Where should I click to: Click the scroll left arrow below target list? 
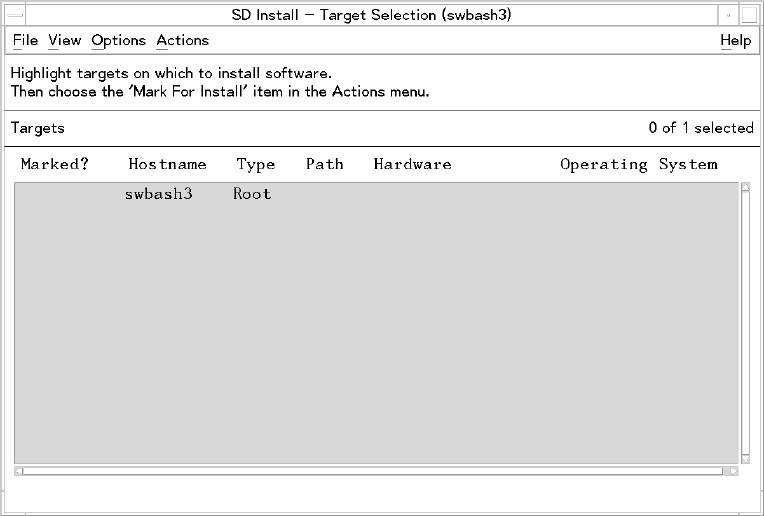(19, 470)
